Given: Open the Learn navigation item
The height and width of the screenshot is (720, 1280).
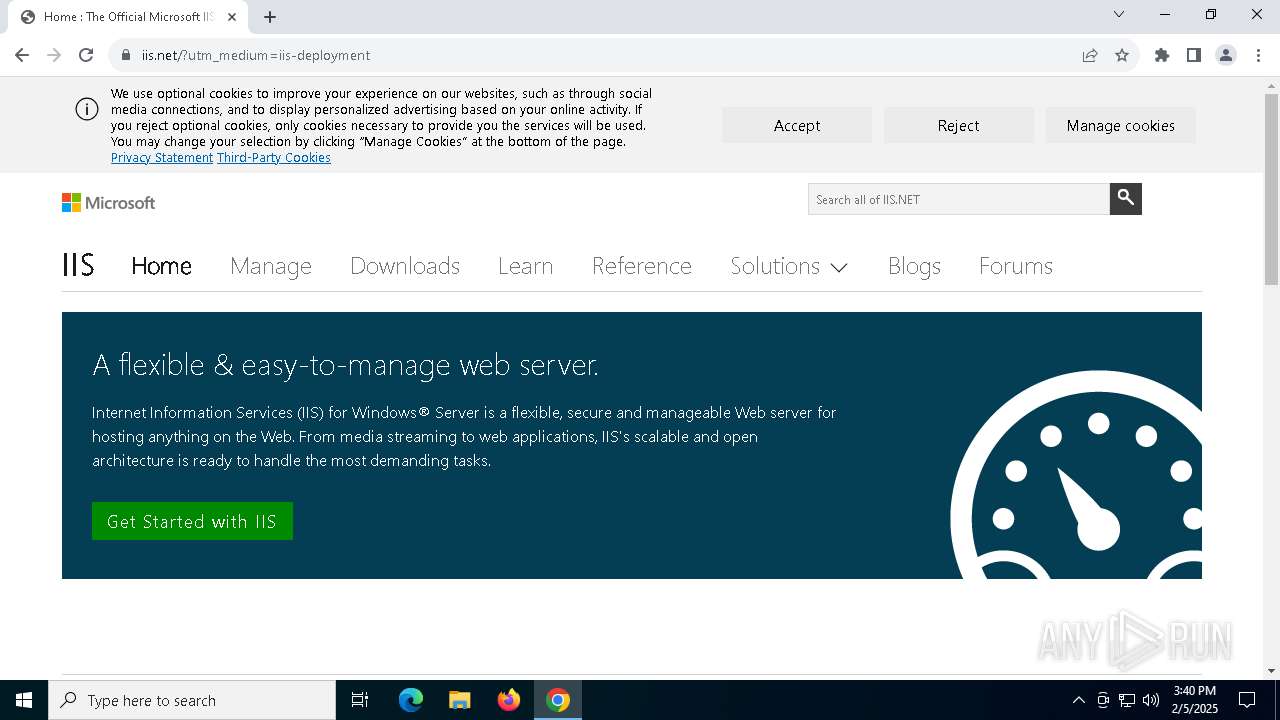Looking at the screenshot, I should (x=525, y=265).
